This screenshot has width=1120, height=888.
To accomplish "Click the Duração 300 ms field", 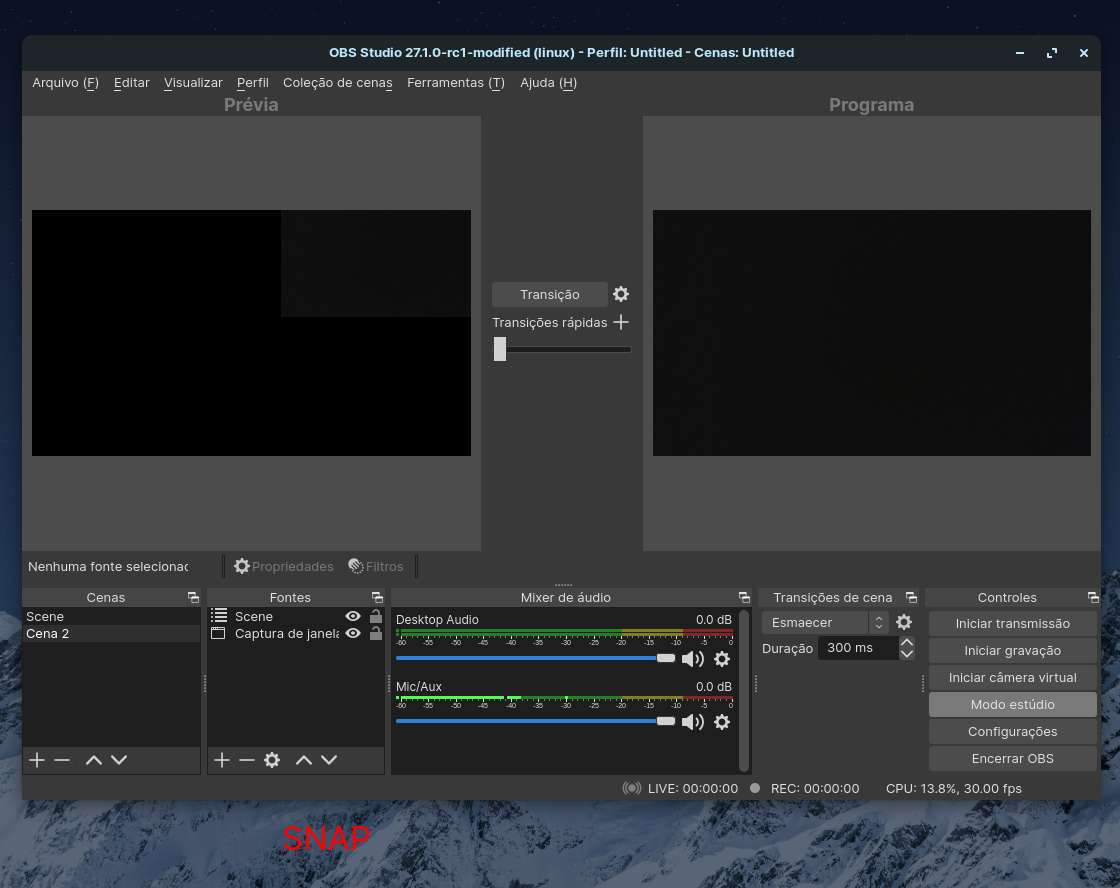I will click(x=859, y=648).
